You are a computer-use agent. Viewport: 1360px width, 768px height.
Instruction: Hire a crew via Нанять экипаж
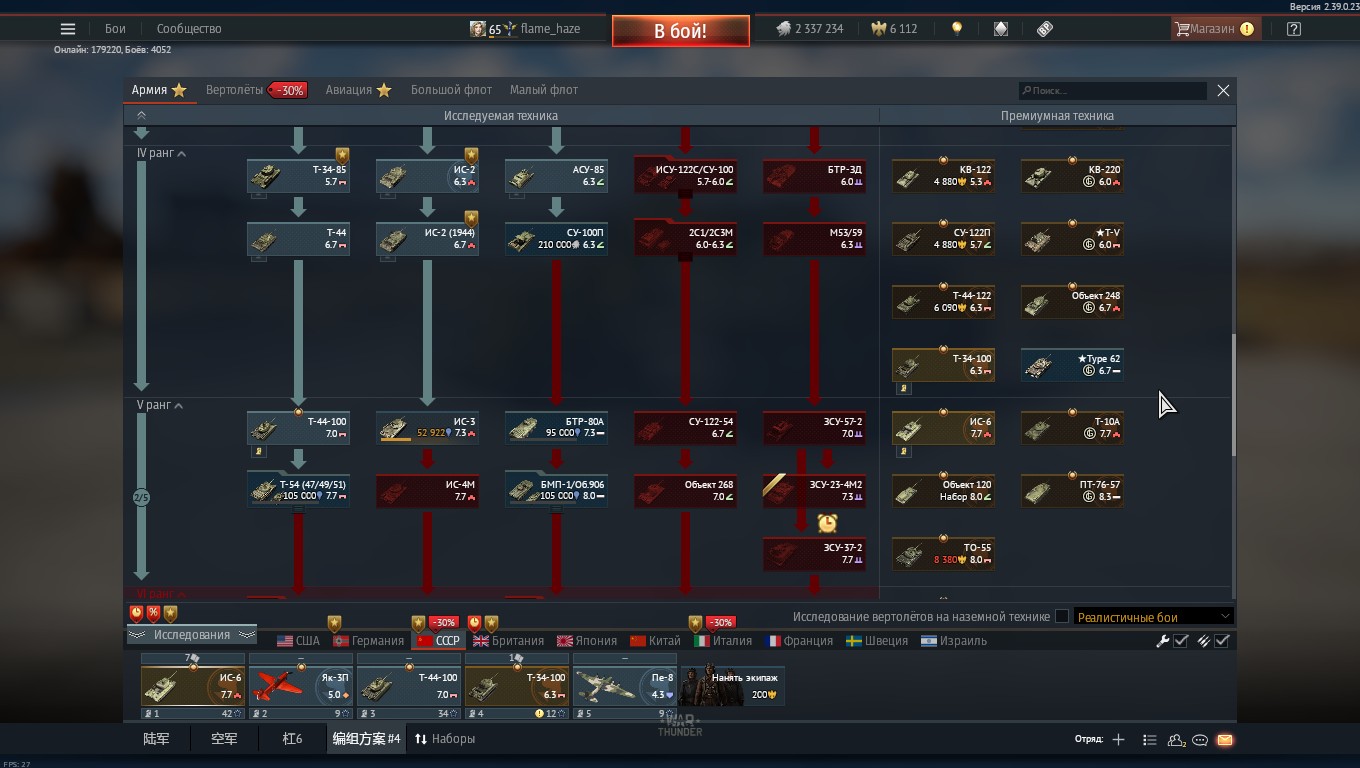pos(733,686)
